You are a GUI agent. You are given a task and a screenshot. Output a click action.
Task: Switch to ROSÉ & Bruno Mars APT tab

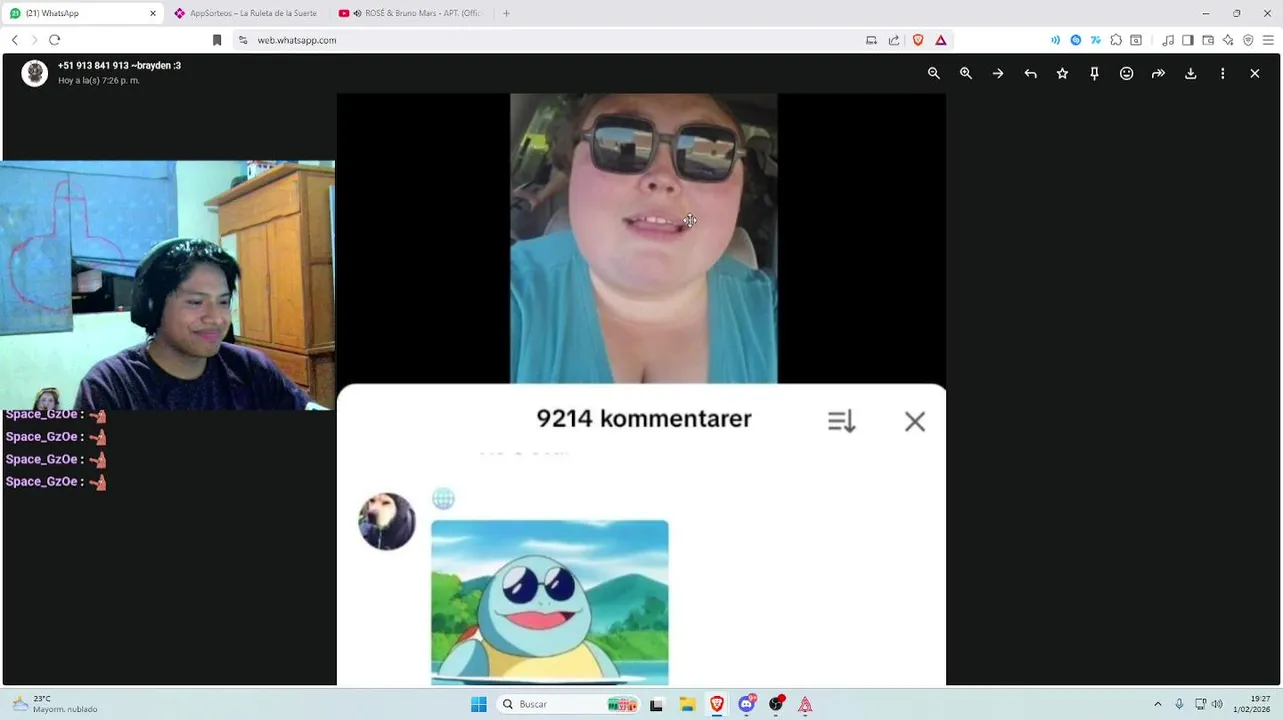(x=410, y=13)
